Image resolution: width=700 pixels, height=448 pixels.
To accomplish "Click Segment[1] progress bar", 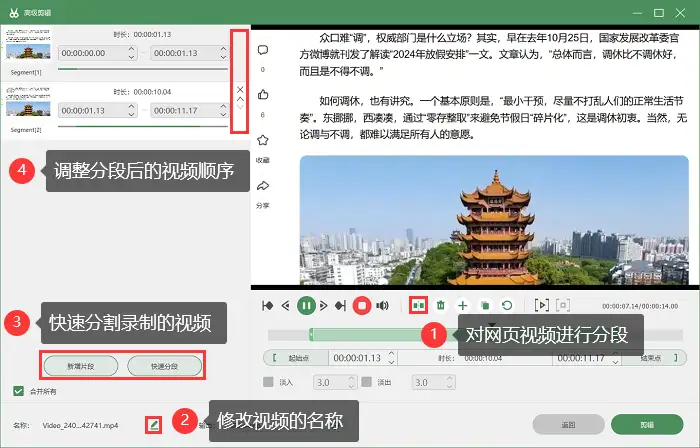I will tap(143, 69).
